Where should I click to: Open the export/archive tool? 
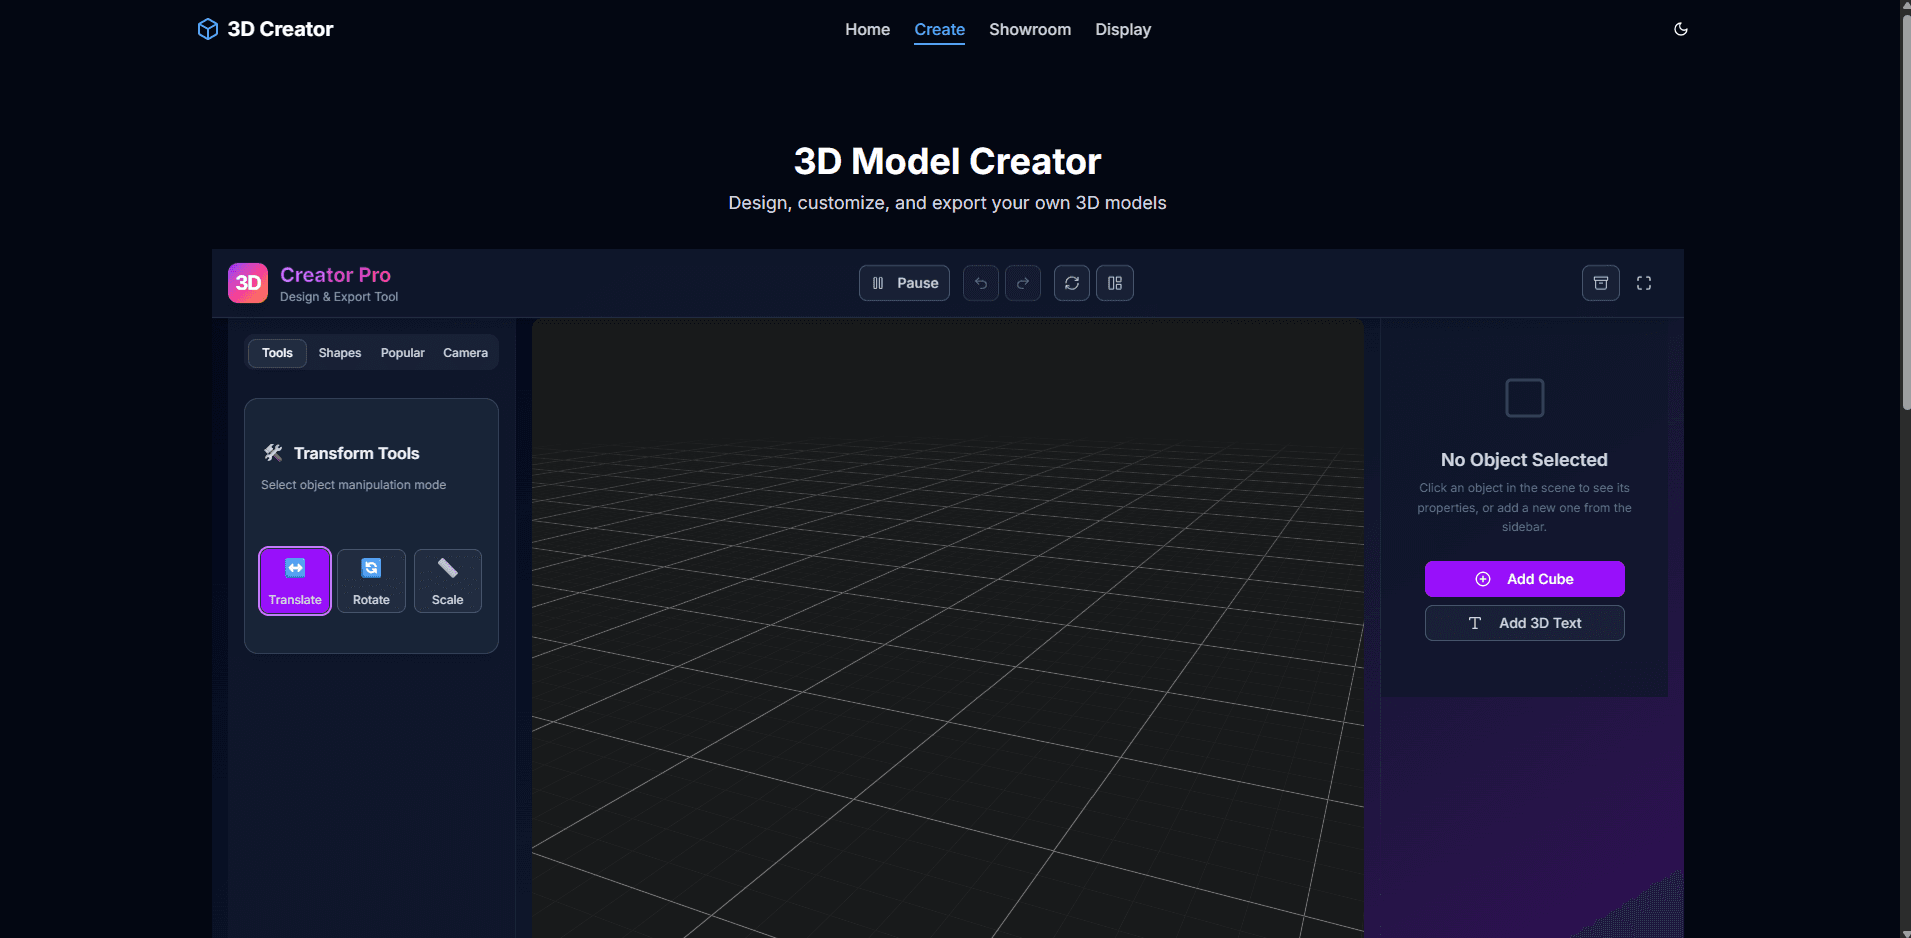click(1600, 283)
